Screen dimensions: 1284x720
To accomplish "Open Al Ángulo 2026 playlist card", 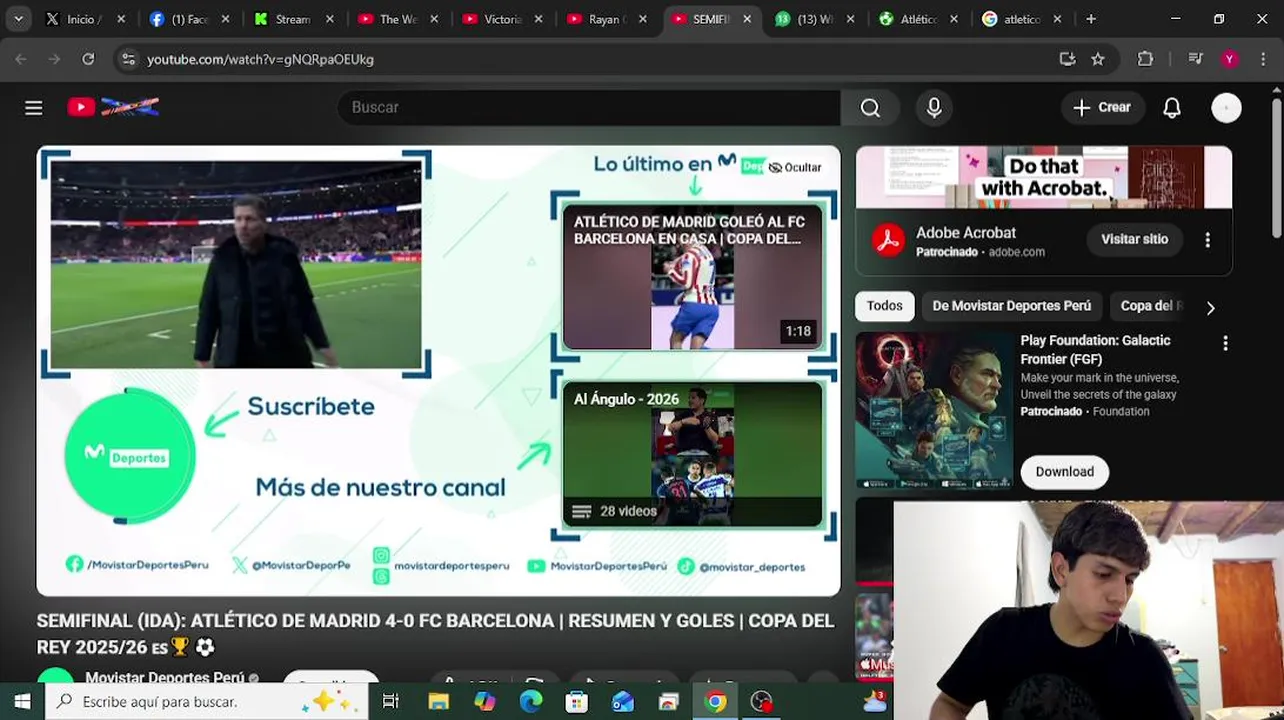I will click(692, 454).
